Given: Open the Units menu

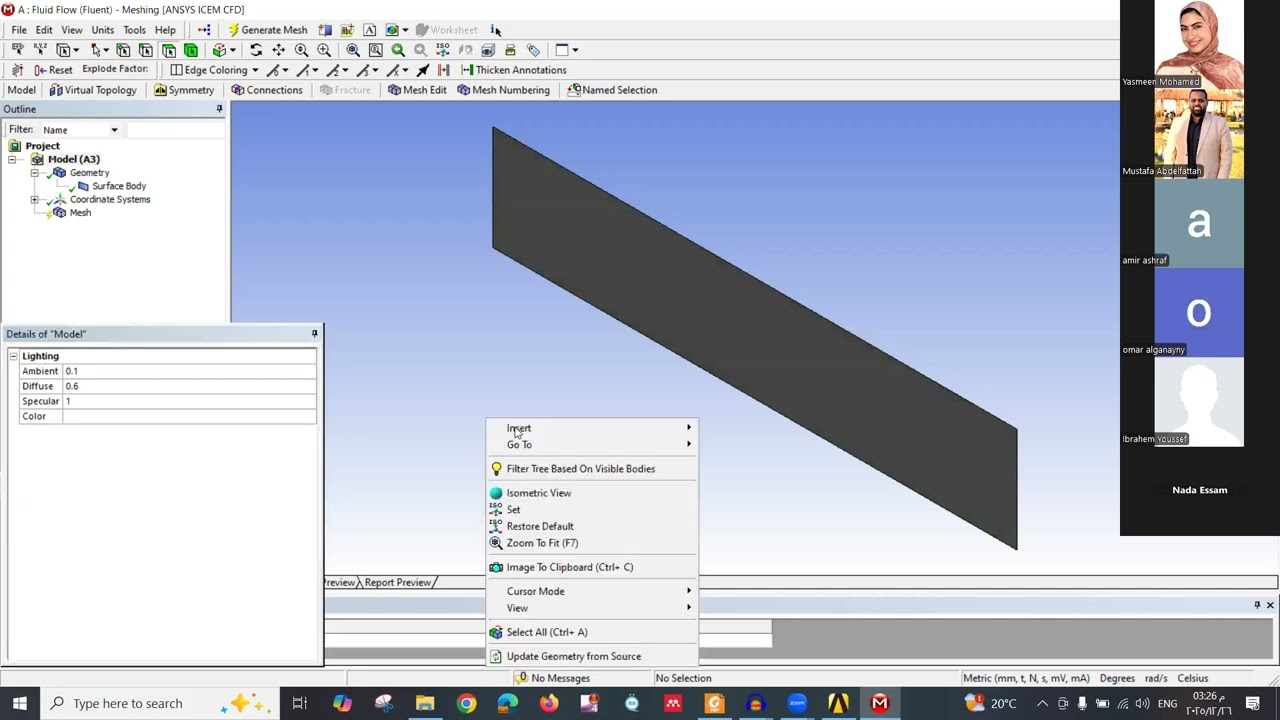Looking at the screenshot, I should tap(103, 30).
